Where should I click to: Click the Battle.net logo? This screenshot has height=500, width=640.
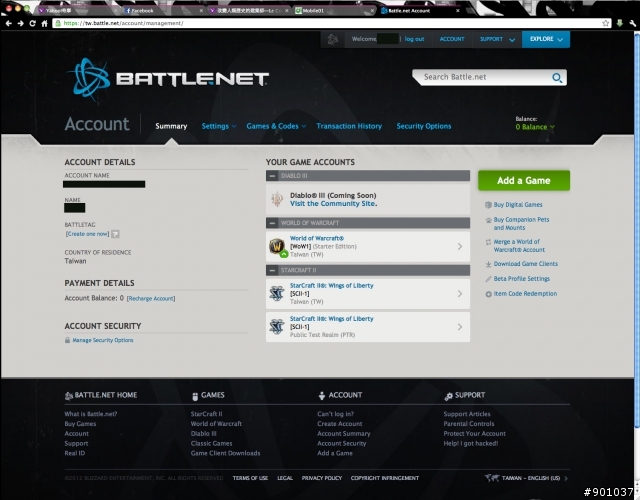[x=168, y=78]
